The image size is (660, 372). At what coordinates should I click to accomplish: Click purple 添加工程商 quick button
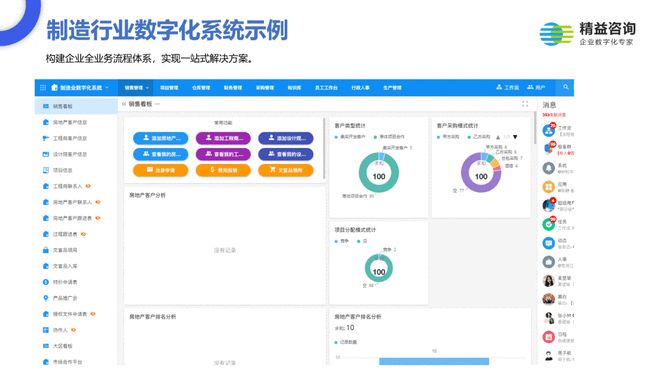[223, 138]
